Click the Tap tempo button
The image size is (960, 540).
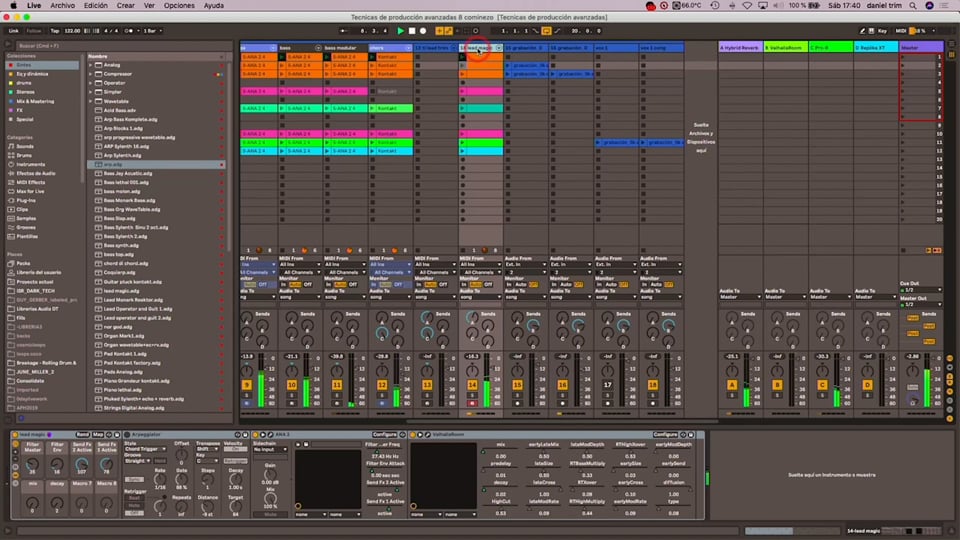click(x=54, y=31)
